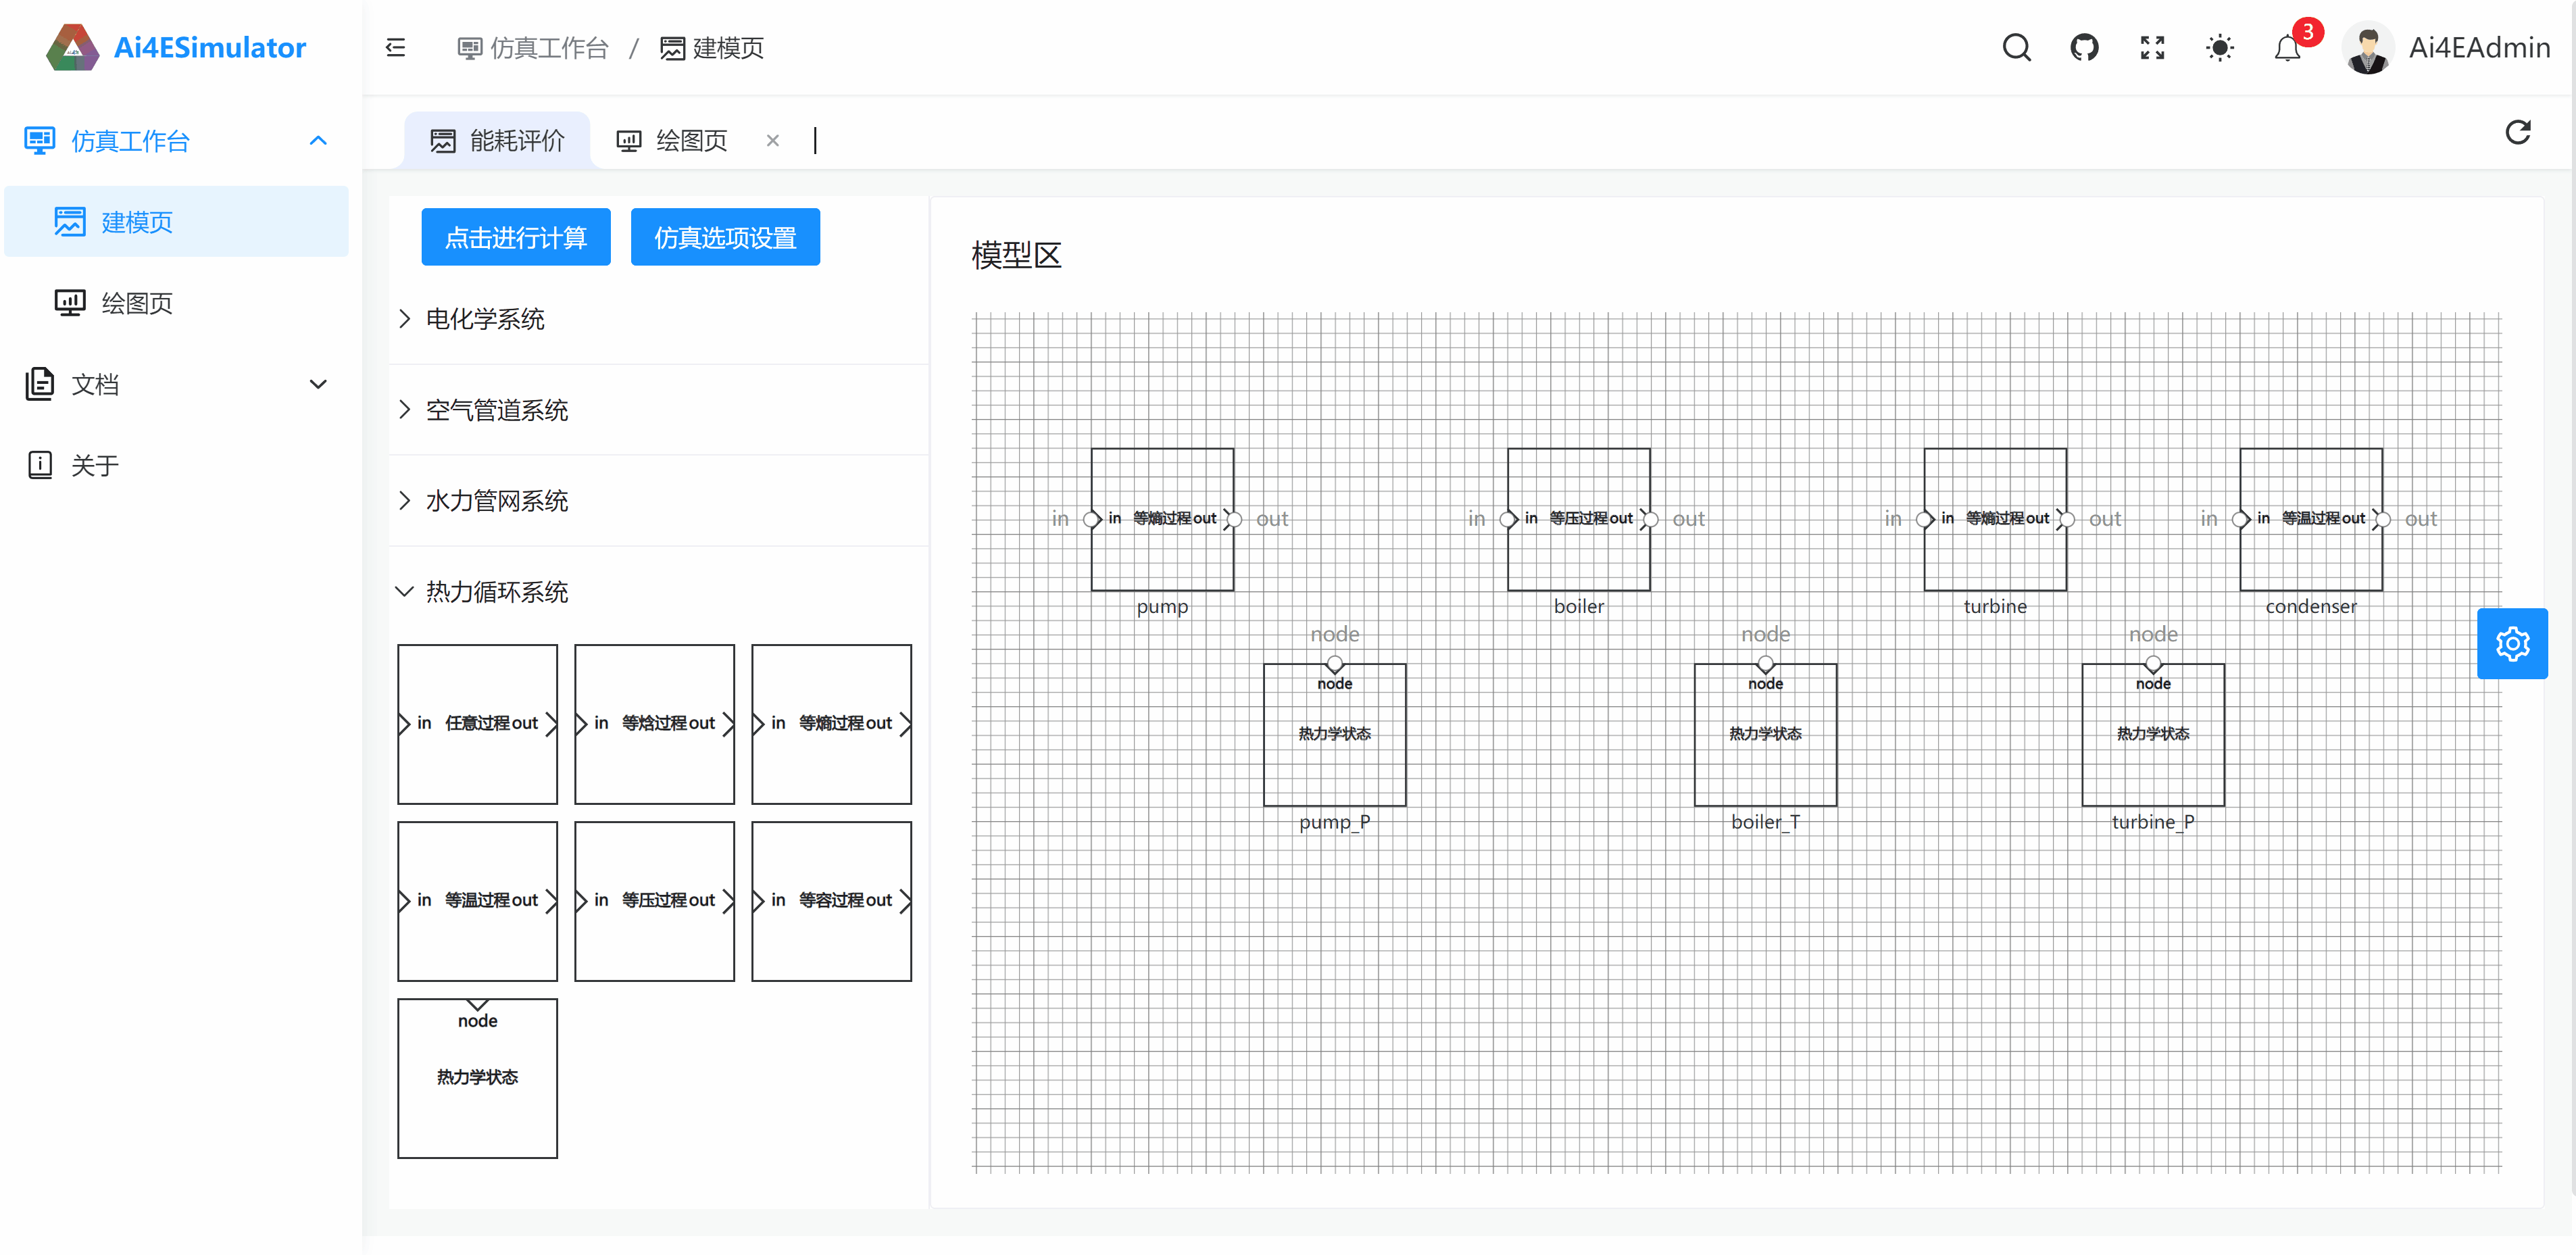Image resolution: width=2576 pixels, height=1255 pixels.
Task: Expand the 水力管网系统 category
Action: click(x=496, y=500)
